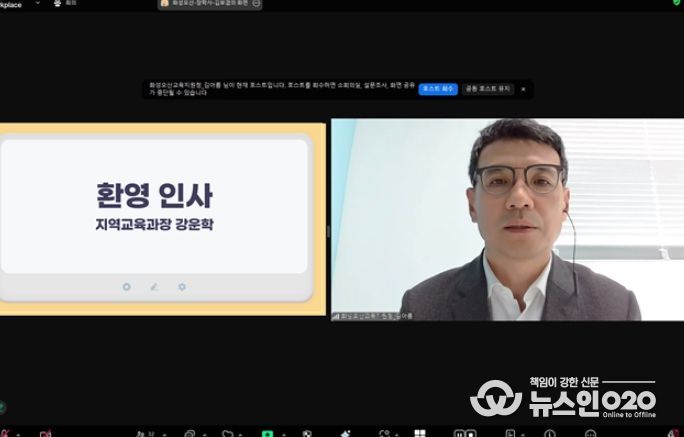
Task: Click the 공동 호스트 유지 (remain co-host) button
Action: 488,89
